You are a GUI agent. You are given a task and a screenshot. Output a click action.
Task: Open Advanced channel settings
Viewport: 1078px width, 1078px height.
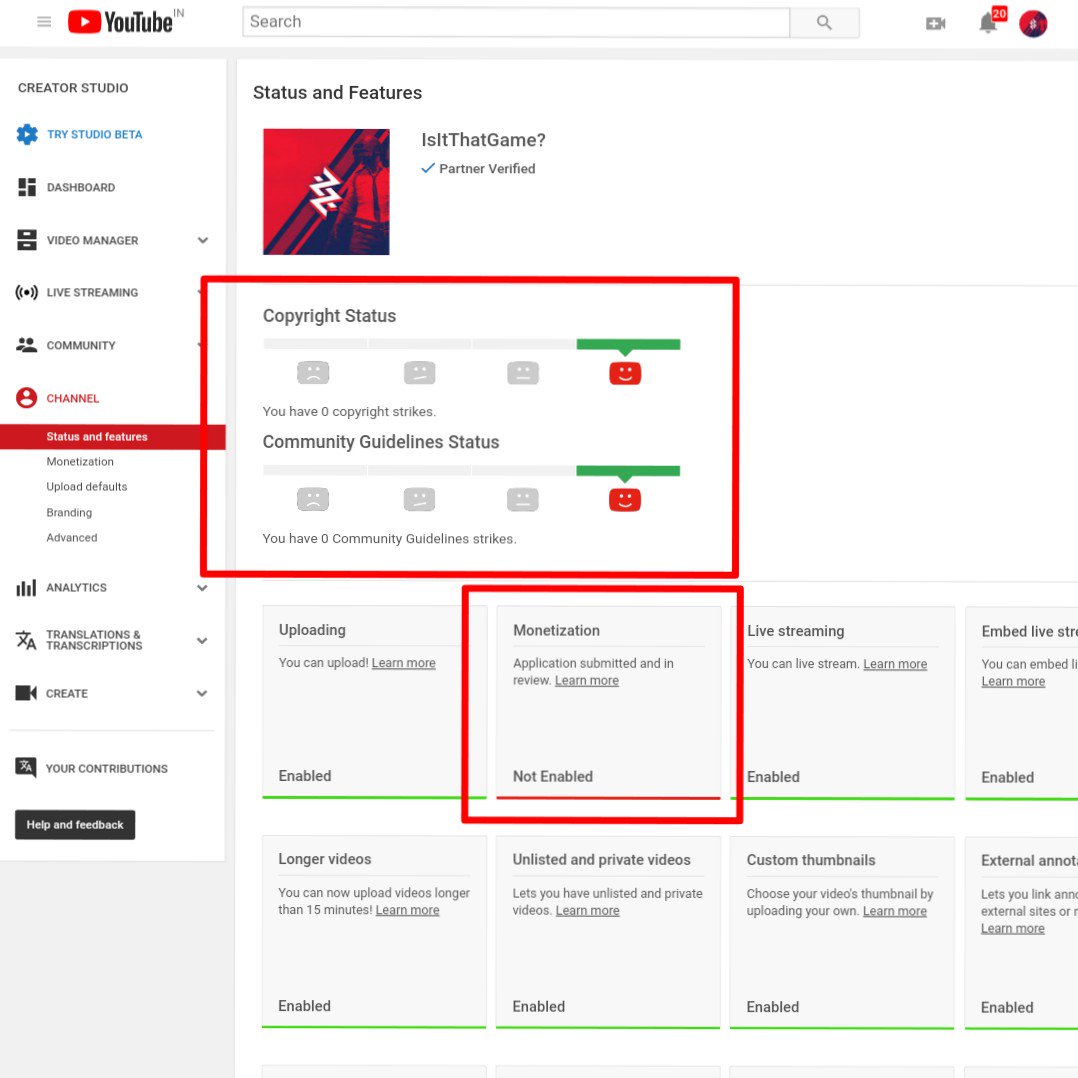point(72,538)
